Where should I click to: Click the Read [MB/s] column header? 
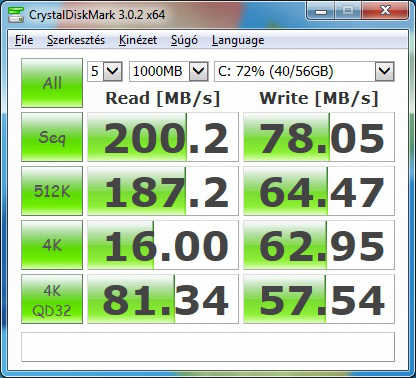tap(163, 99)
